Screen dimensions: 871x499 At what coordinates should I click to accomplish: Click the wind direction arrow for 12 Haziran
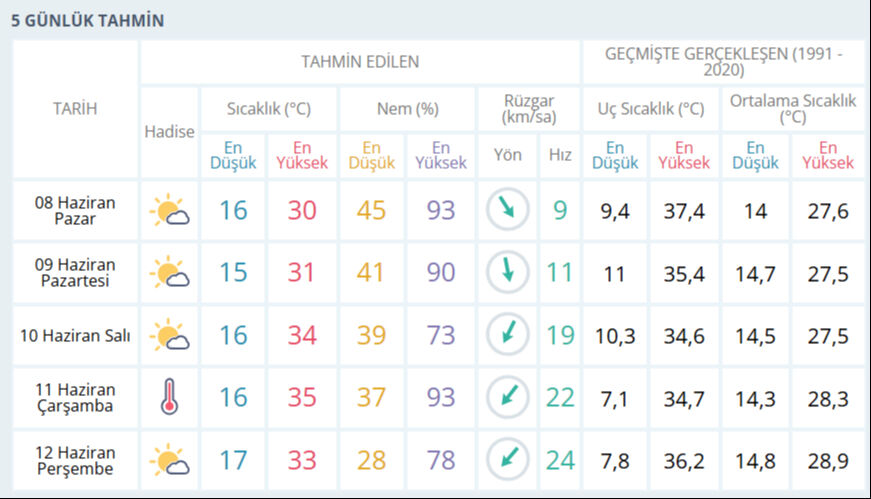(x=507, y=459)
